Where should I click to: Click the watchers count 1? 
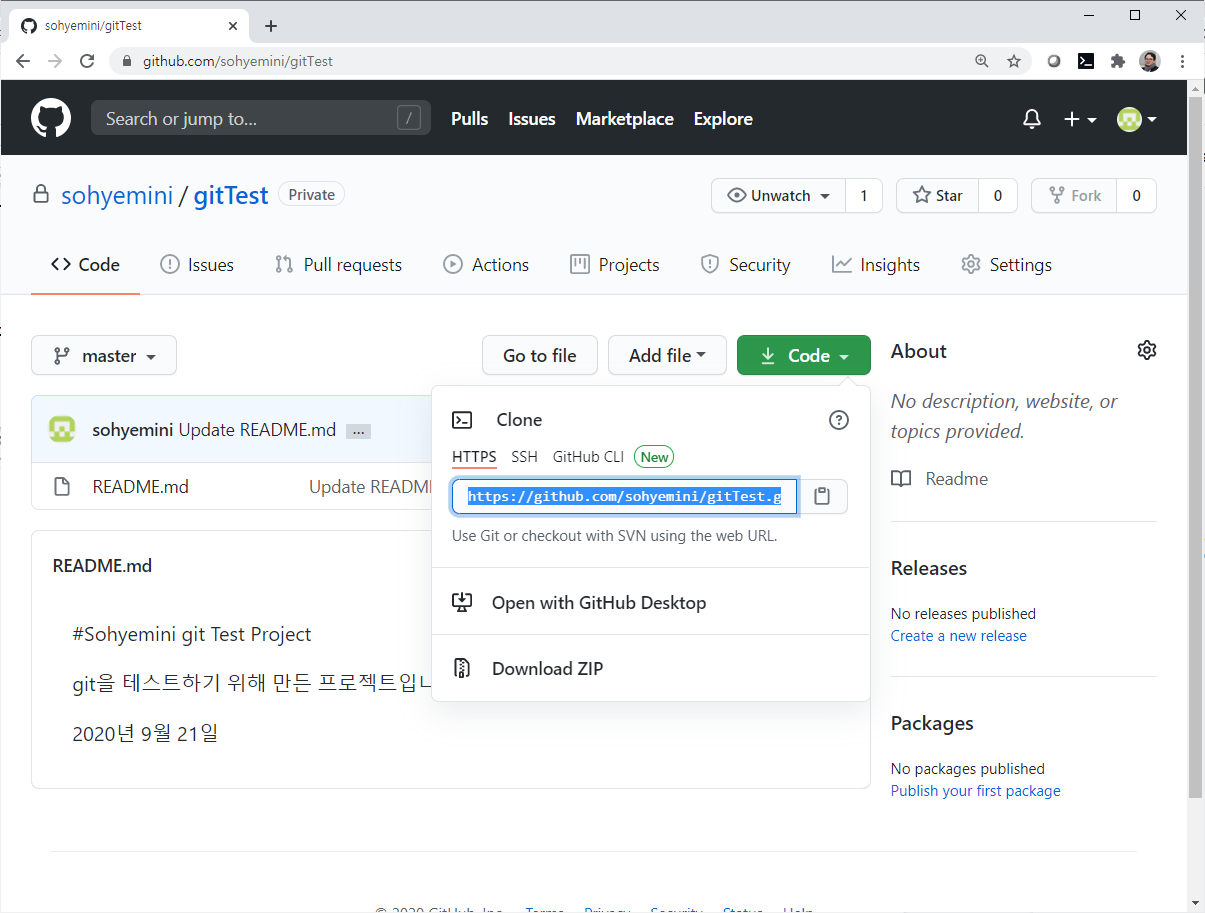[x=864, y=196]
